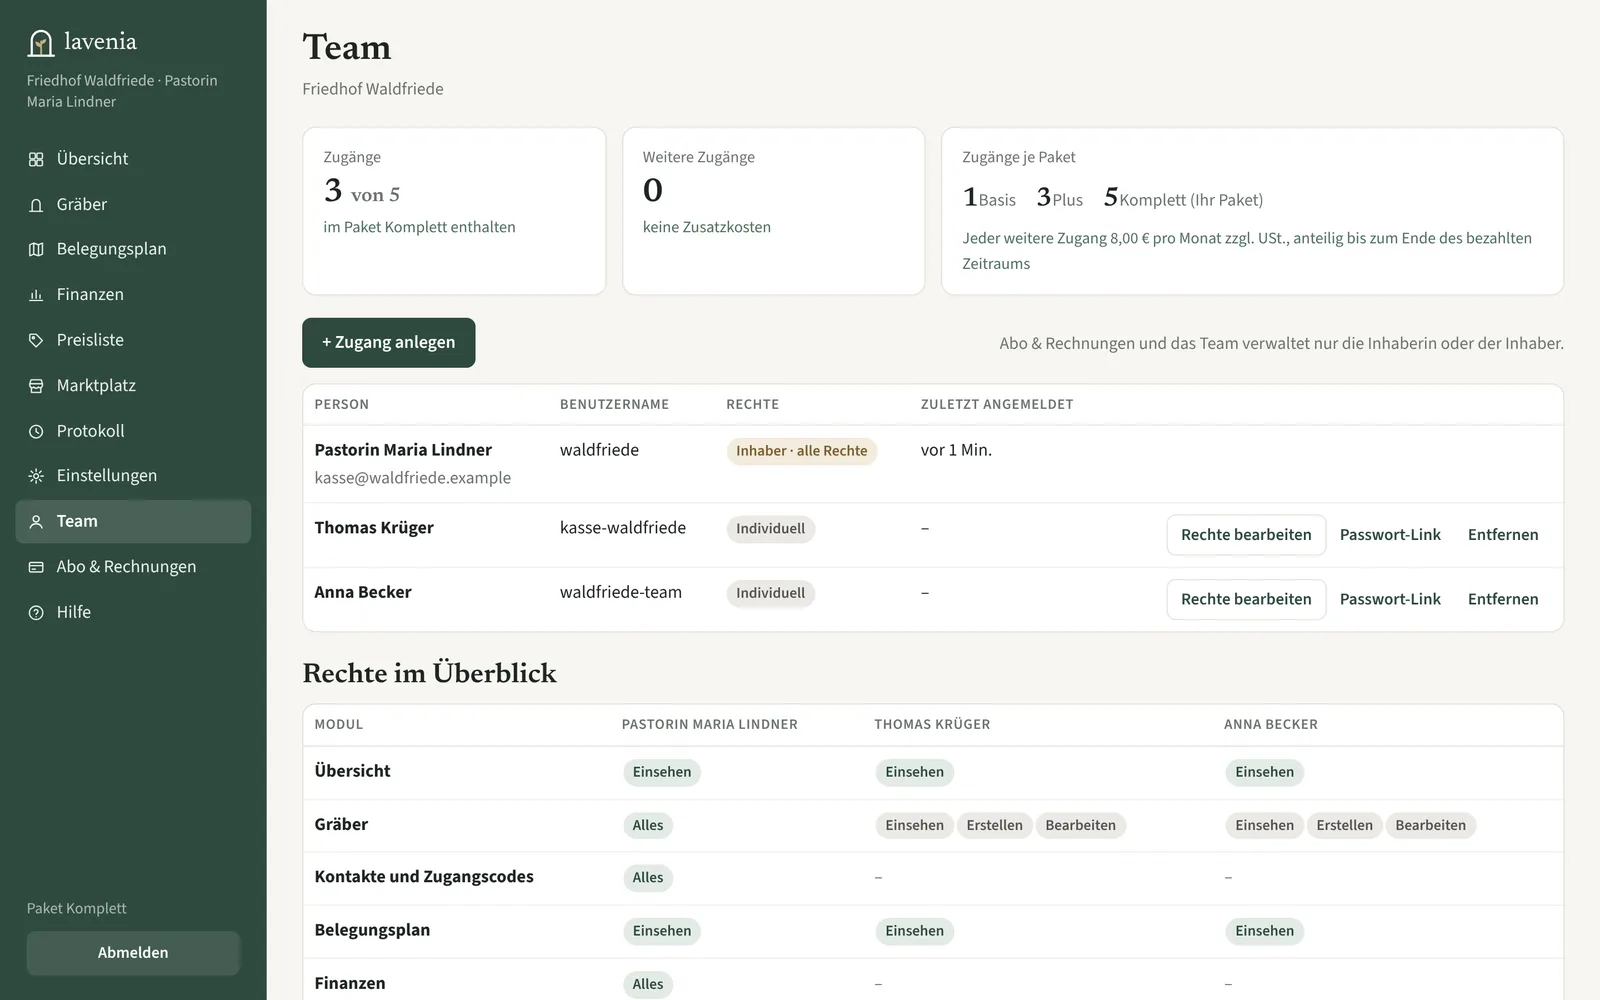Screen dimensions: 1600x1000
Task: Click the Rechte im Überblick heading
Action: pyautogui.click(x=430, y=673)
